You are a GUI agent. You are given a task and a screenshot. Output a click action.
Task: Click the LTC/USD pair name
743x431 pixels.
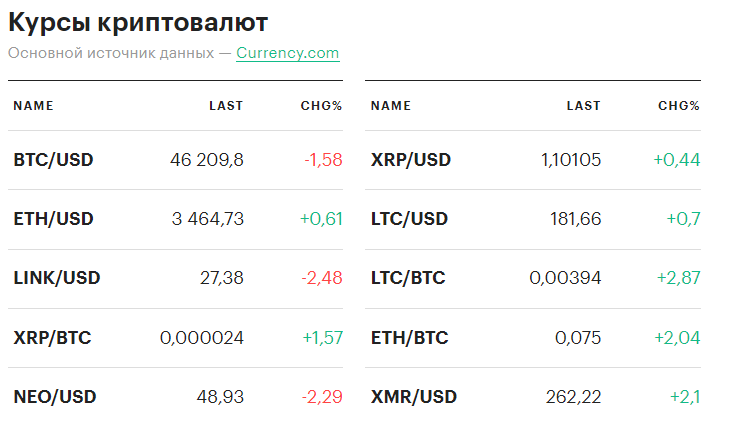[409, 219]
